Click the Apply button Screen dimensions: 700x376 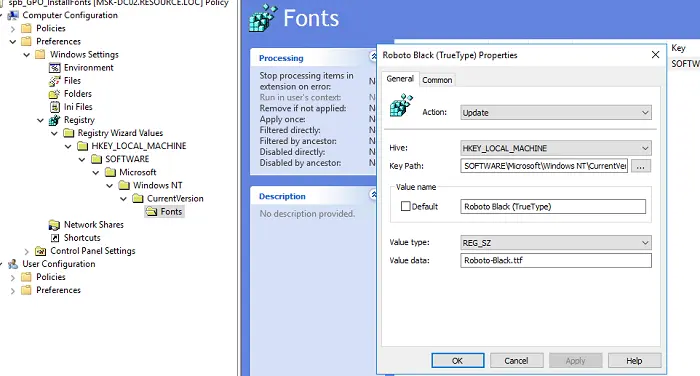click(x=575, y=361)
